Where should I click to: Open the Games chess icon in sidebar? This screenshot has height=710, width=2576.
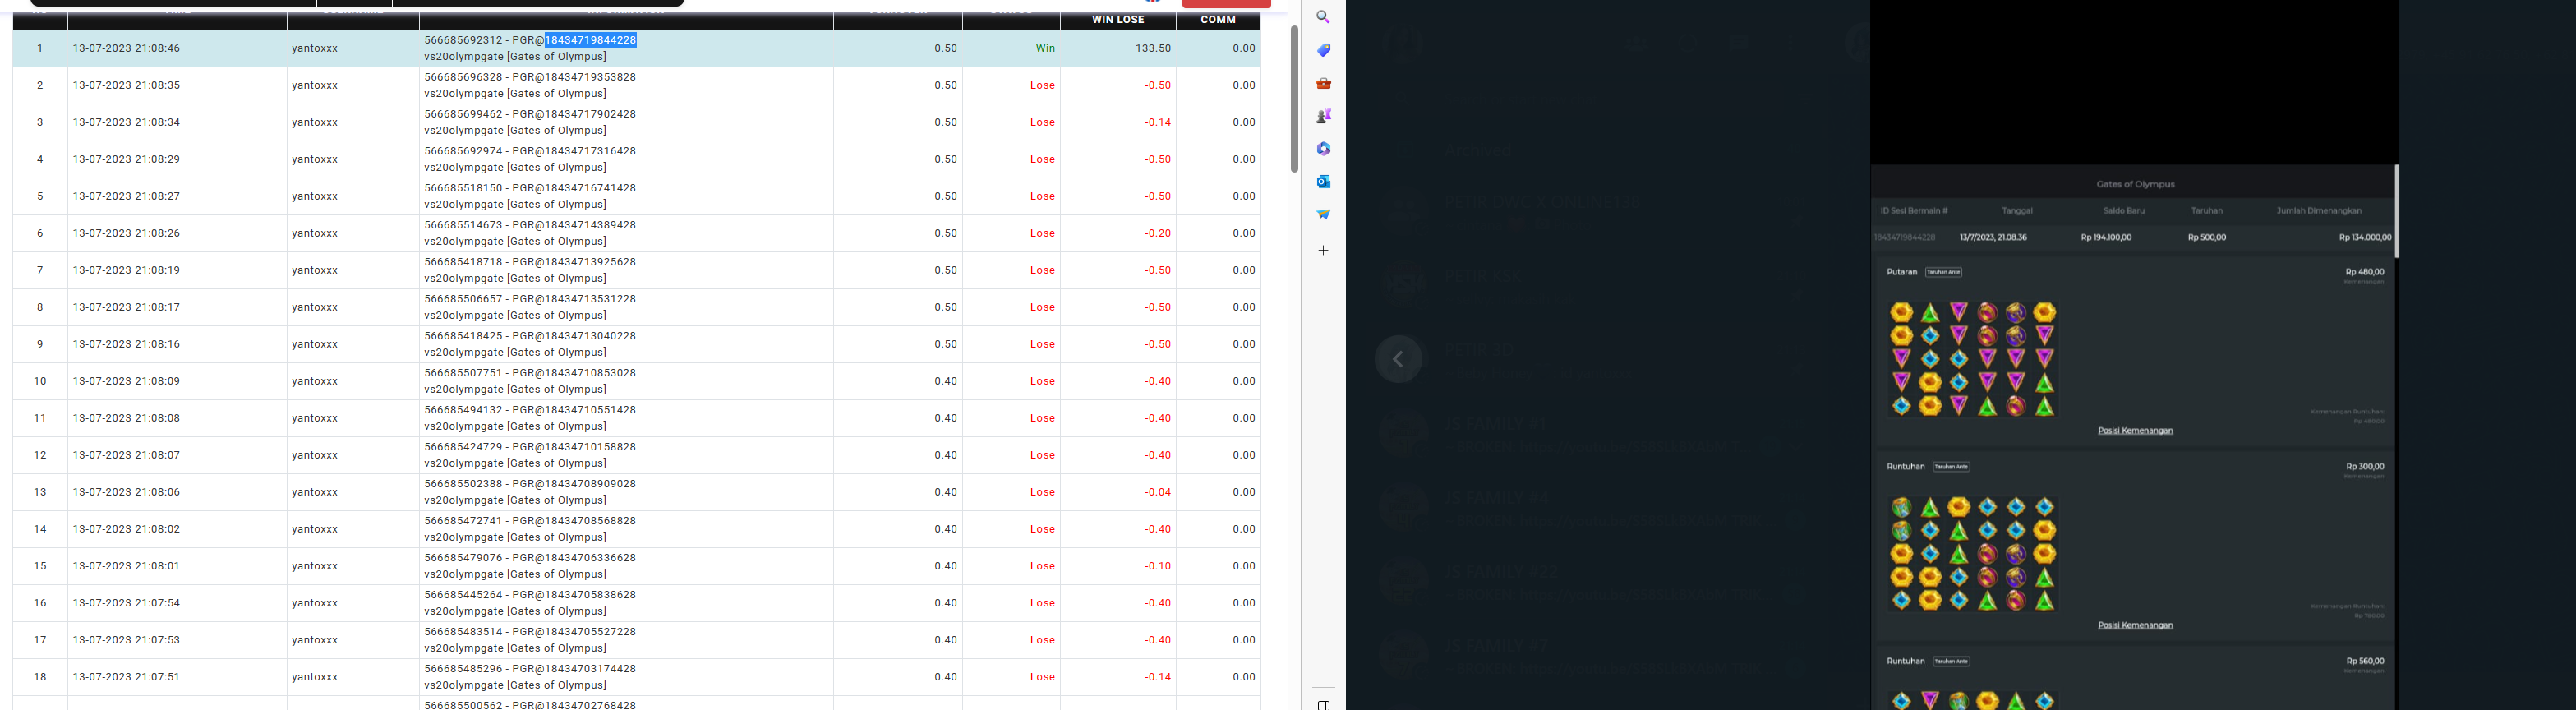tap(1323, 116)
